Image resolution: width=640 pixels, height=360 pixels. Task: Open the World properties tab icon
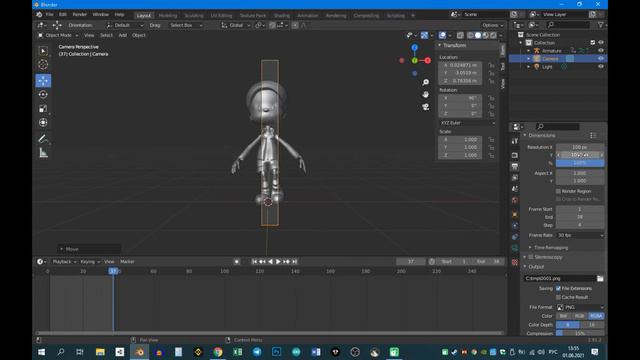click(x=515, y=200)
